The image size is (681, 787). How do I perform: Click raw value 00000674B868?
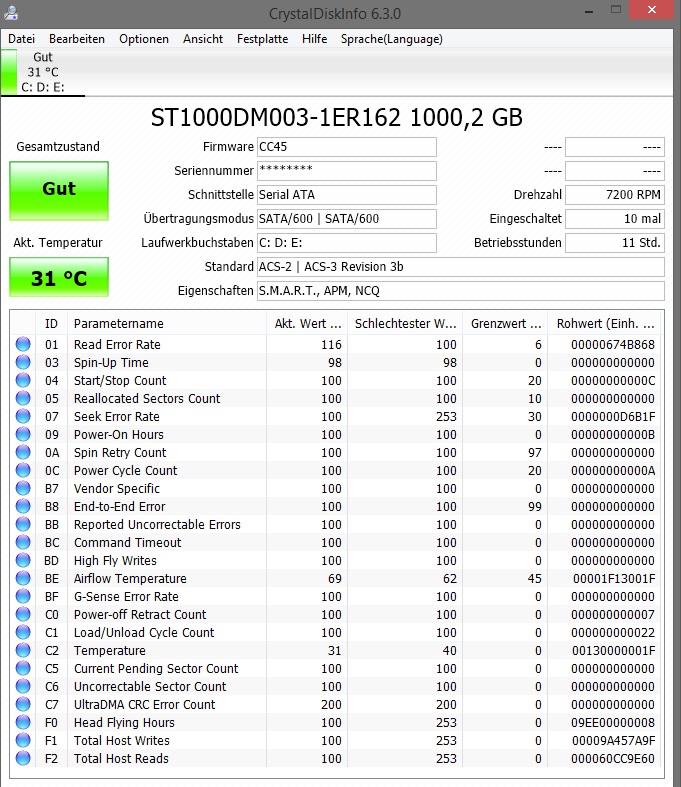click(613, 345)
